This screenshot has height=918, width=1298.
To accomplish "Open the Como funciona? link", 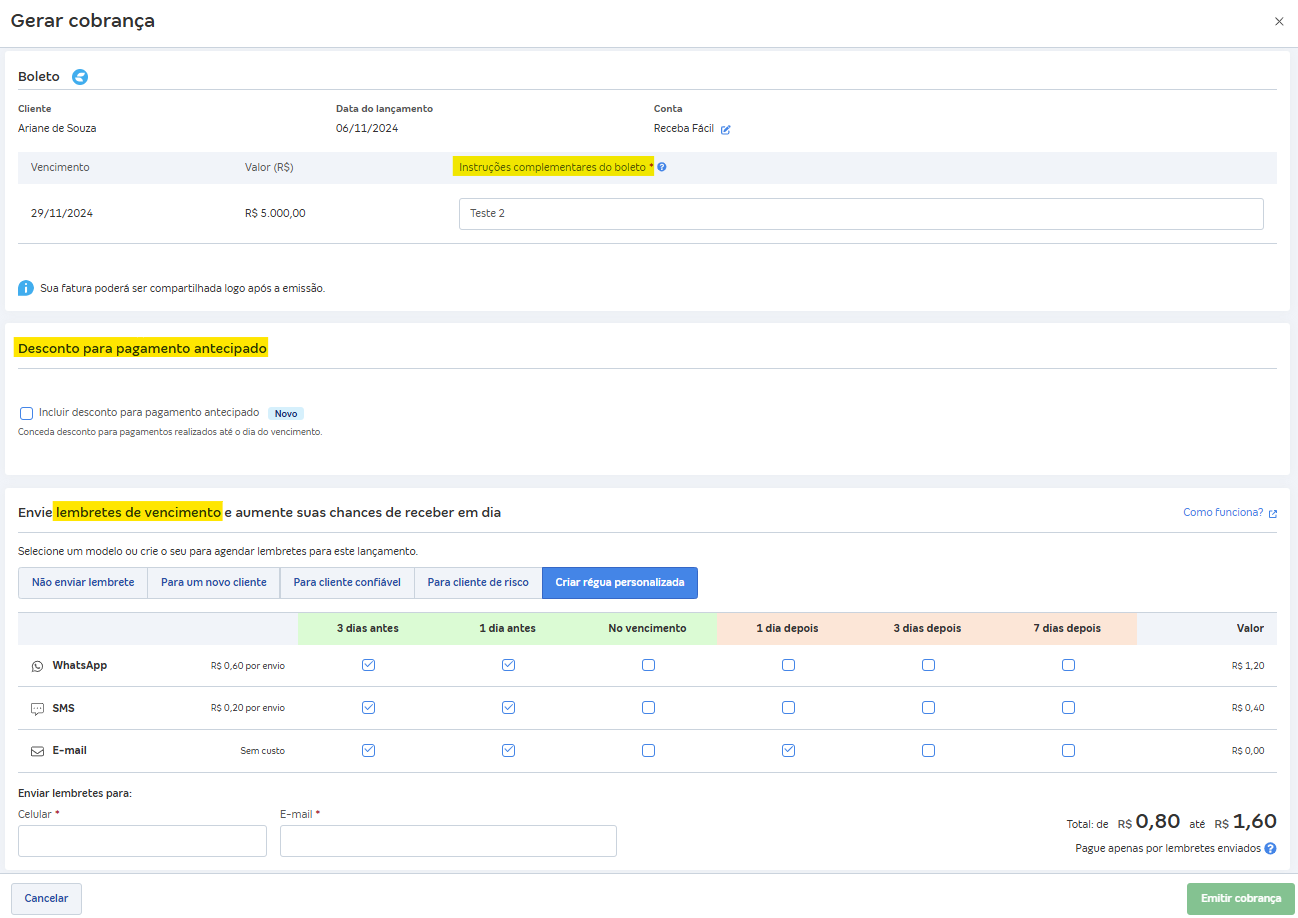I will tap(1223, 512).
